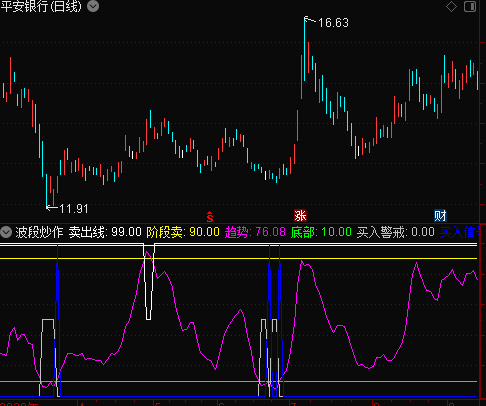The image size is (486, 406).
Task: Click the 11.91 low price annotation
Action: click(x=74, y=209)
